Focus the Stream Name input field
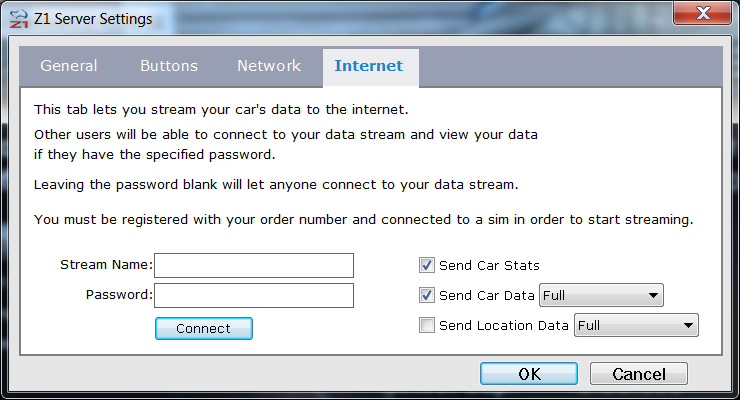Image resolution: width=740 pixels, height=400 pixels. (x=254, y=266)
